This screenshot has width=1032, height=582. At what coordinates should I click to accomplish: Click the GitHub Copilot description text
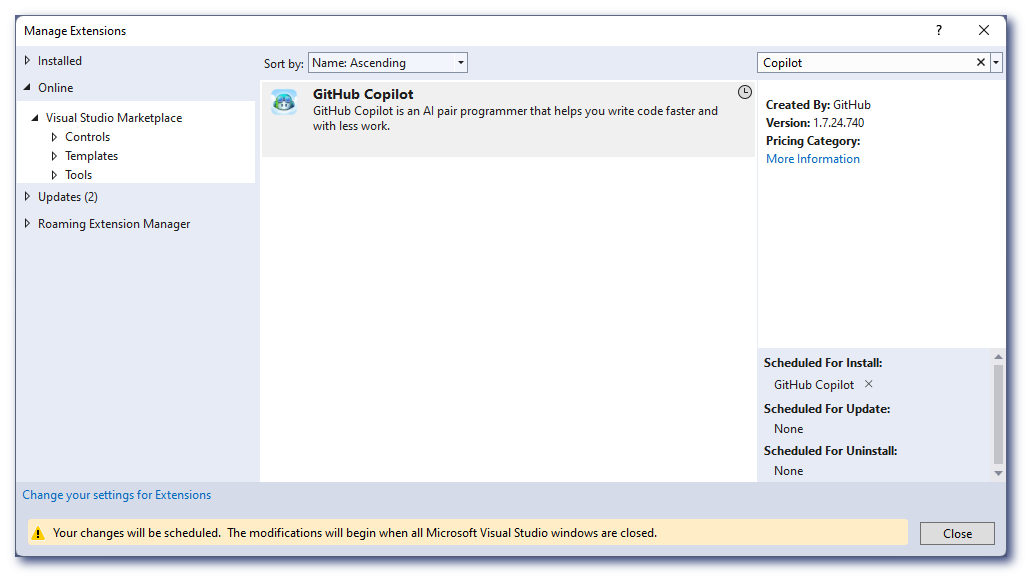[x=515, y=119]
